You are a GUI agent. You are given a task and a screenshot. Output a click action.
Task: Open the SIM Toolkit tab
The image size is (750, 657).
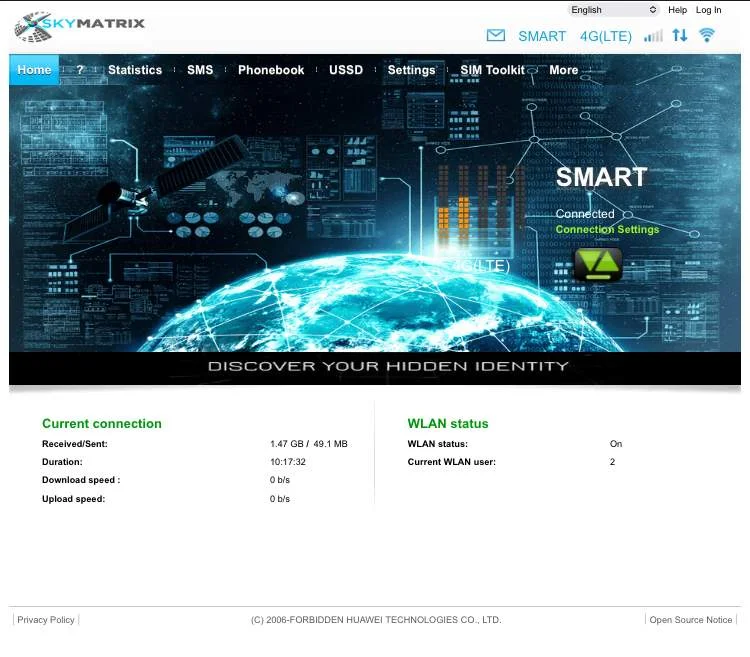493,70
